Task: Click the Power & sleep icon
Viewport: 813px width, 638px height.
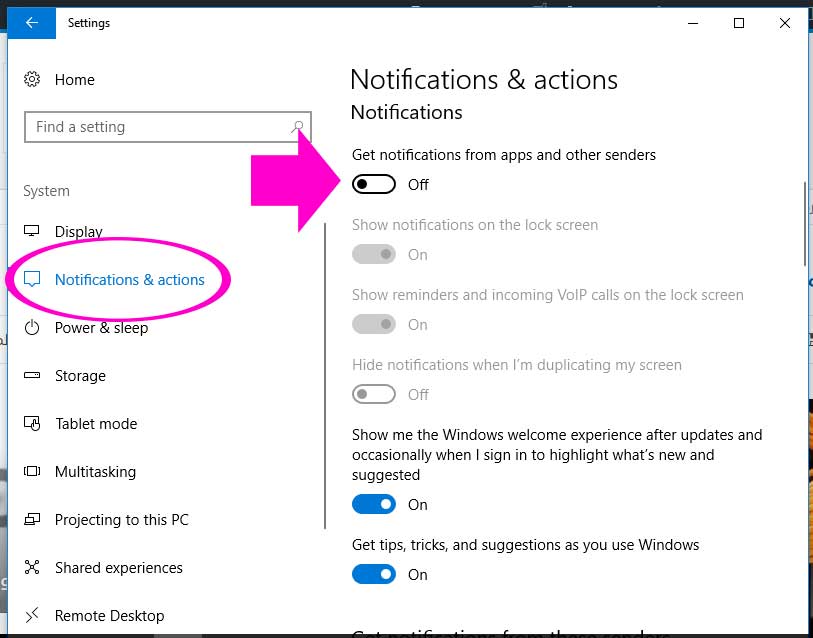Action: pos(32,328)
